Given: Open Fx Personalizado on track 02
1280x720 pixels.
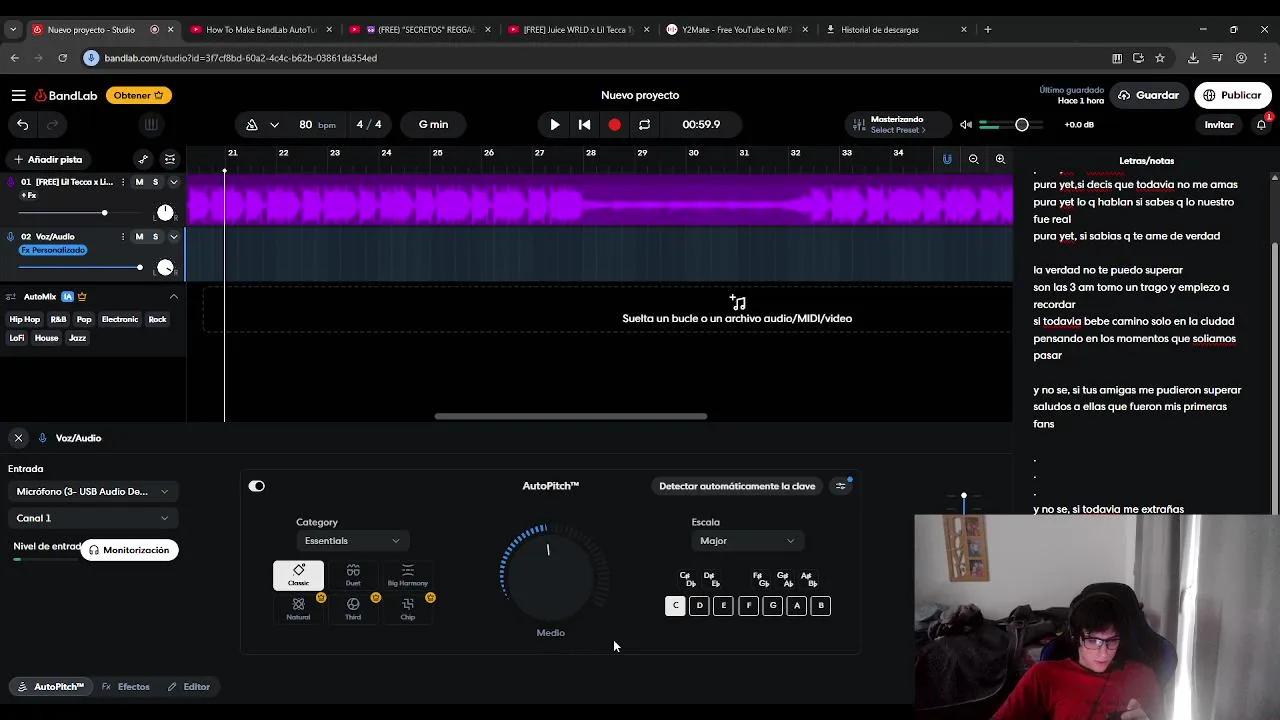Looking at the screenshot, I should coord(52,250).
